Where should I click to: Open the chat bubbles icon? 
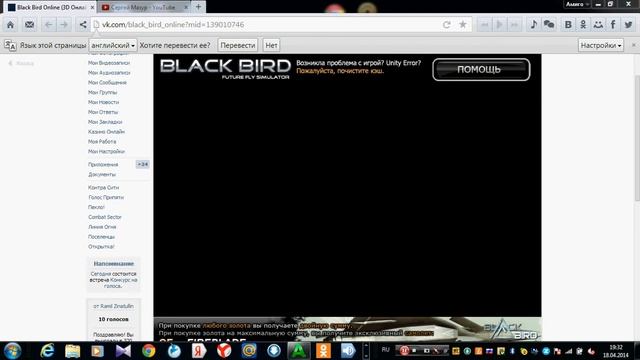tap(549, 25)
